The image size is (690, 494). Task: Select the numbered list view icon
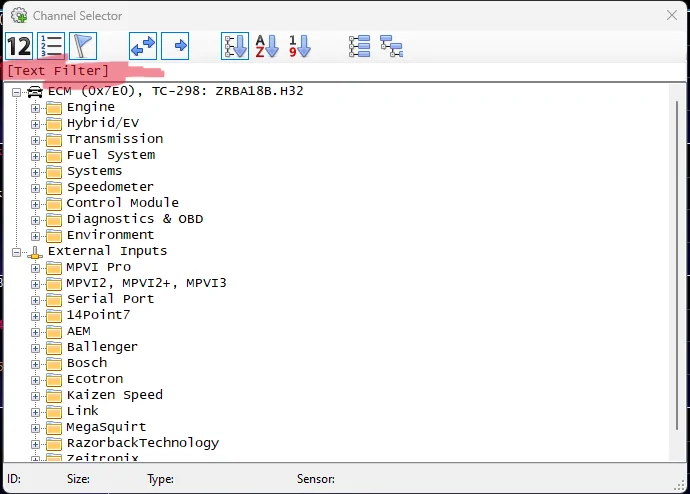pos(51,46)
